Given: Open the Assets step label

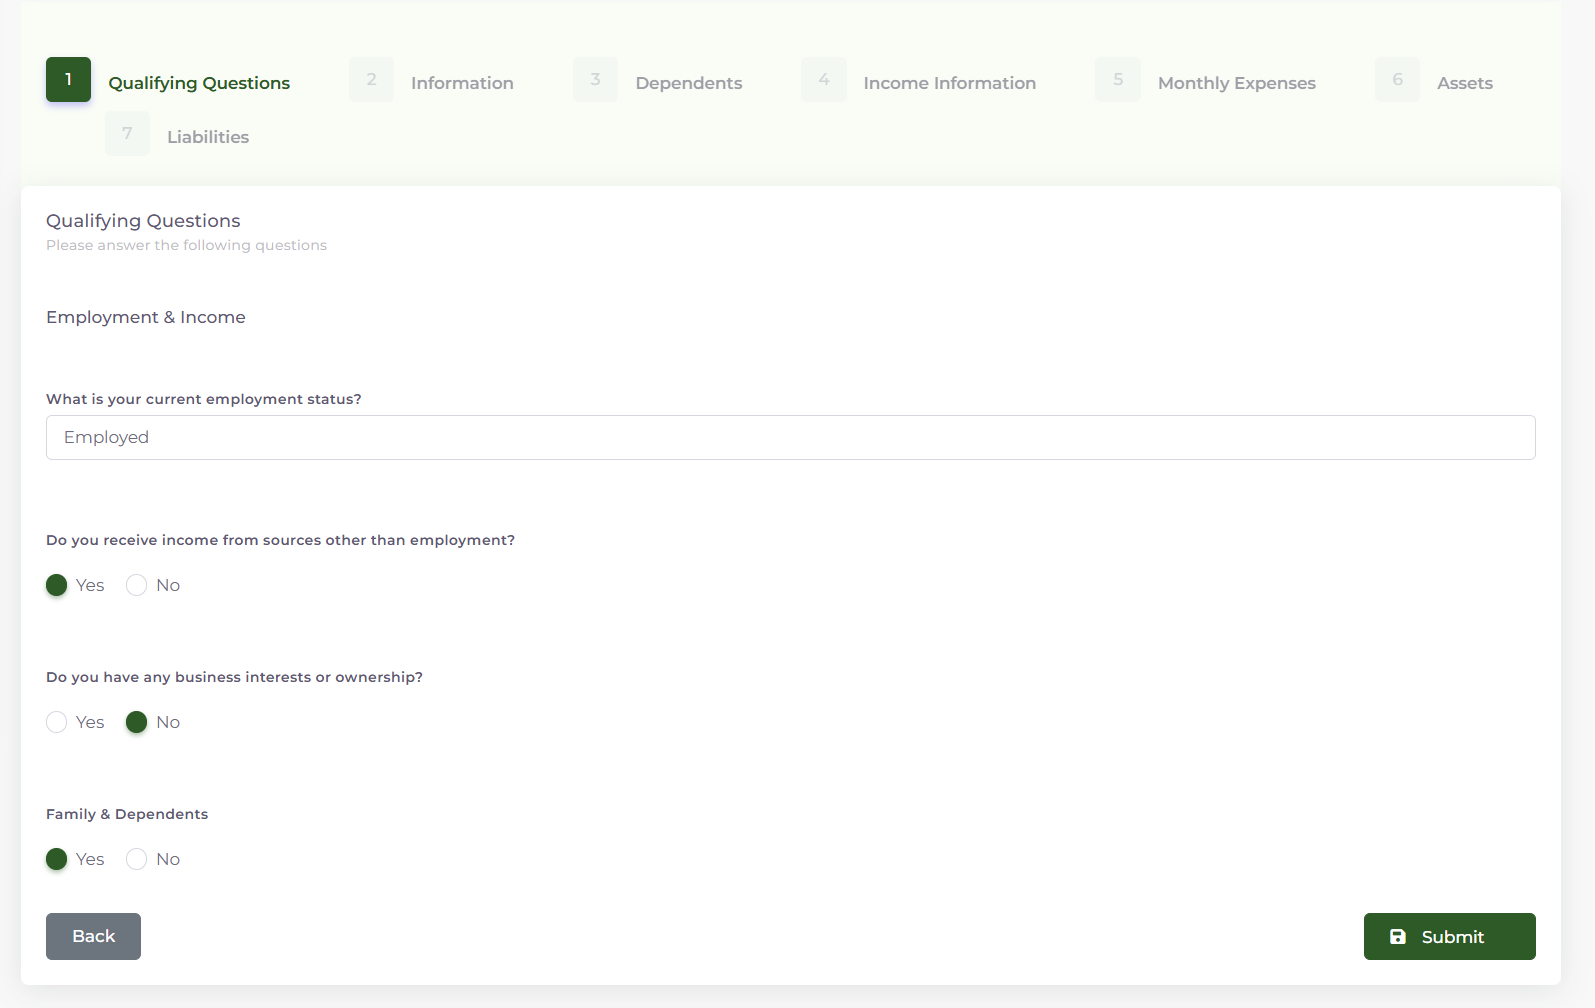Looking at the screenshot, I should 1464,83.
